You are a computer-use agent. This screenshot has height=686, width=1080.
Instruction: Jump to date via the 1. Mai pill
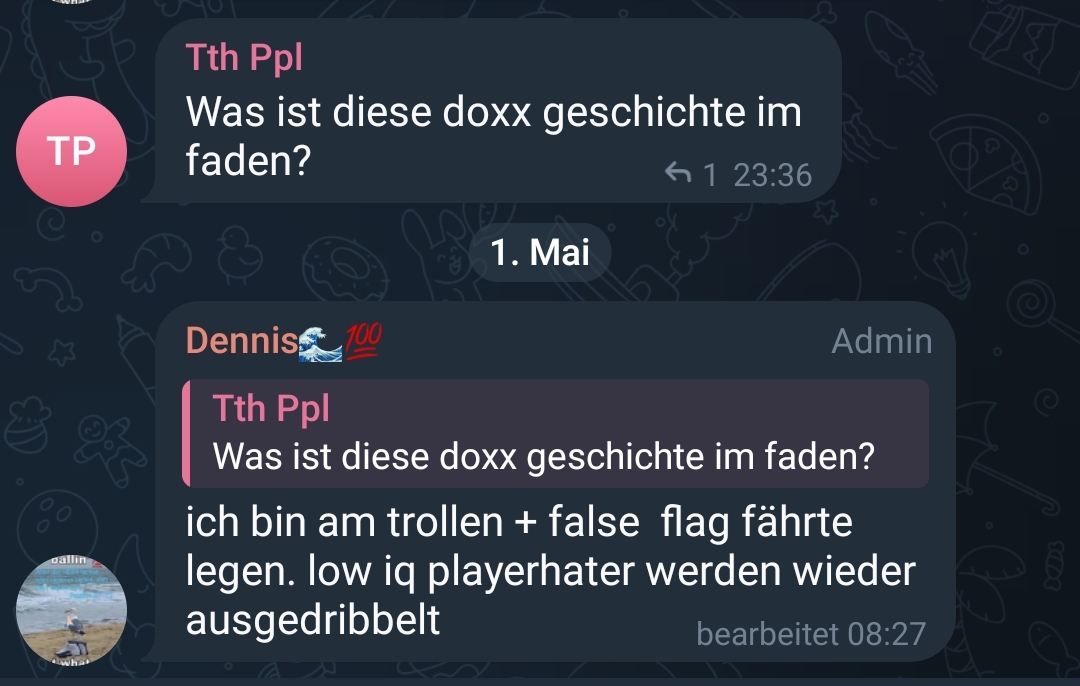(x=540, y=252)
